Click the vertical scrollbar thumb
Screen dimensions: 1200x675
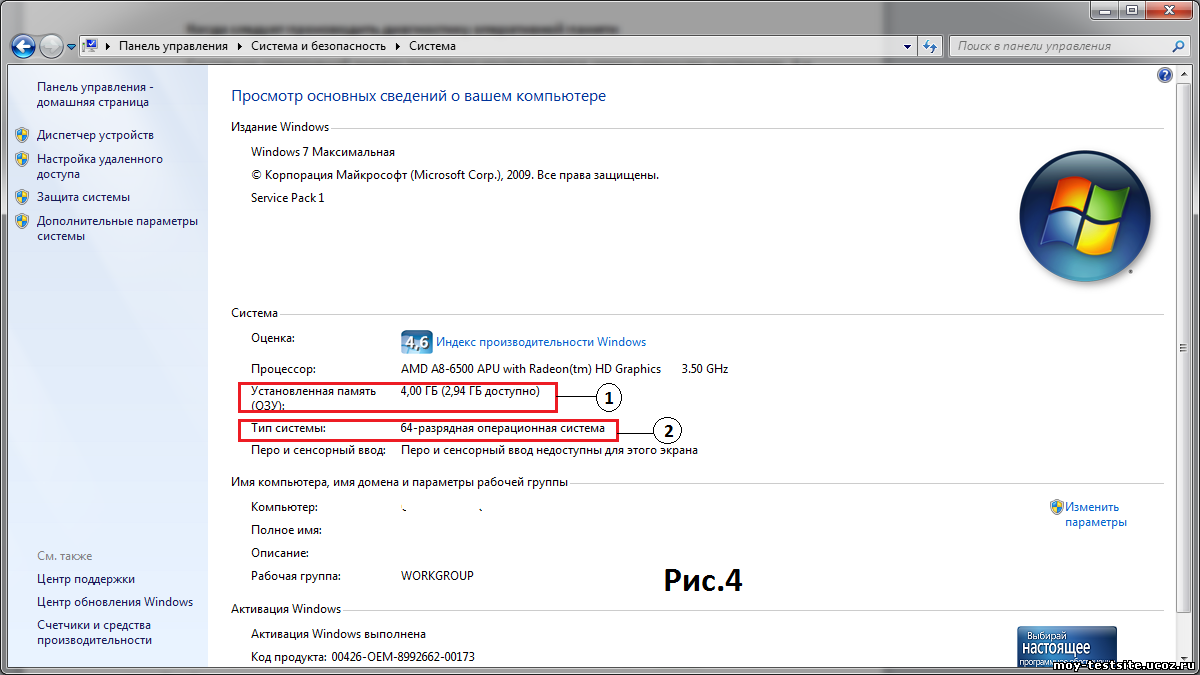click(1185, 350)
